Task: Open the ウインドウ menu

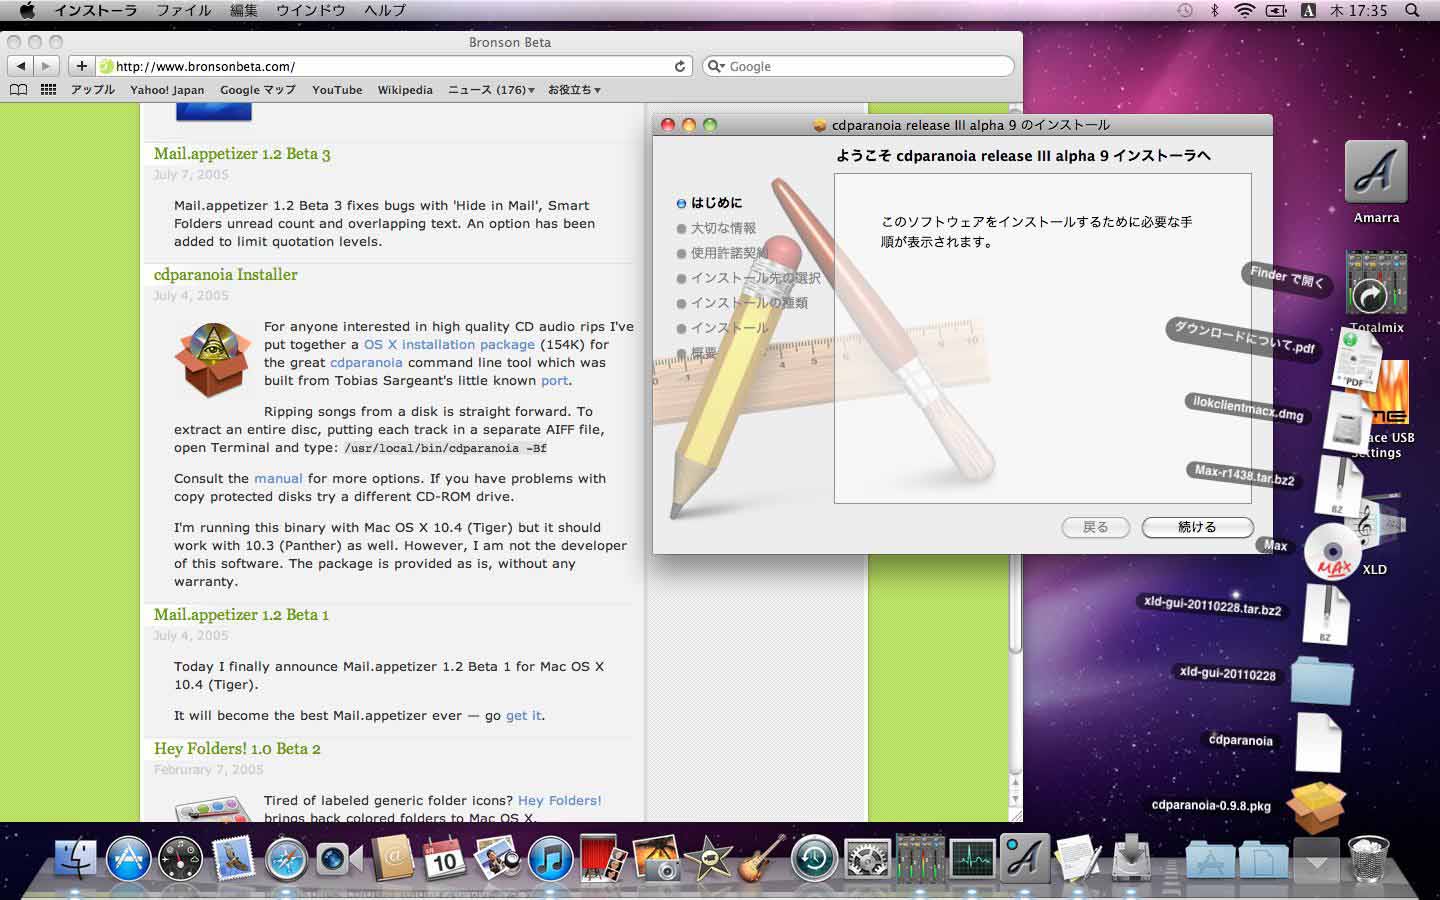Action: click(x=311, y=10)
